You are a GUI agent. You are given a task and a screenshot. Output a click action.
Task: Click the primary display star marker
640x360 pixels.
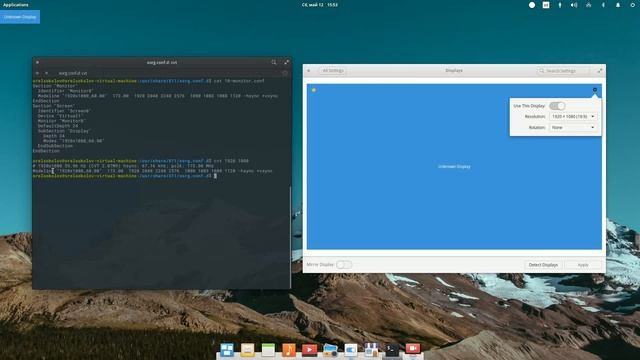pyautogui.click(x=313, y=90)
